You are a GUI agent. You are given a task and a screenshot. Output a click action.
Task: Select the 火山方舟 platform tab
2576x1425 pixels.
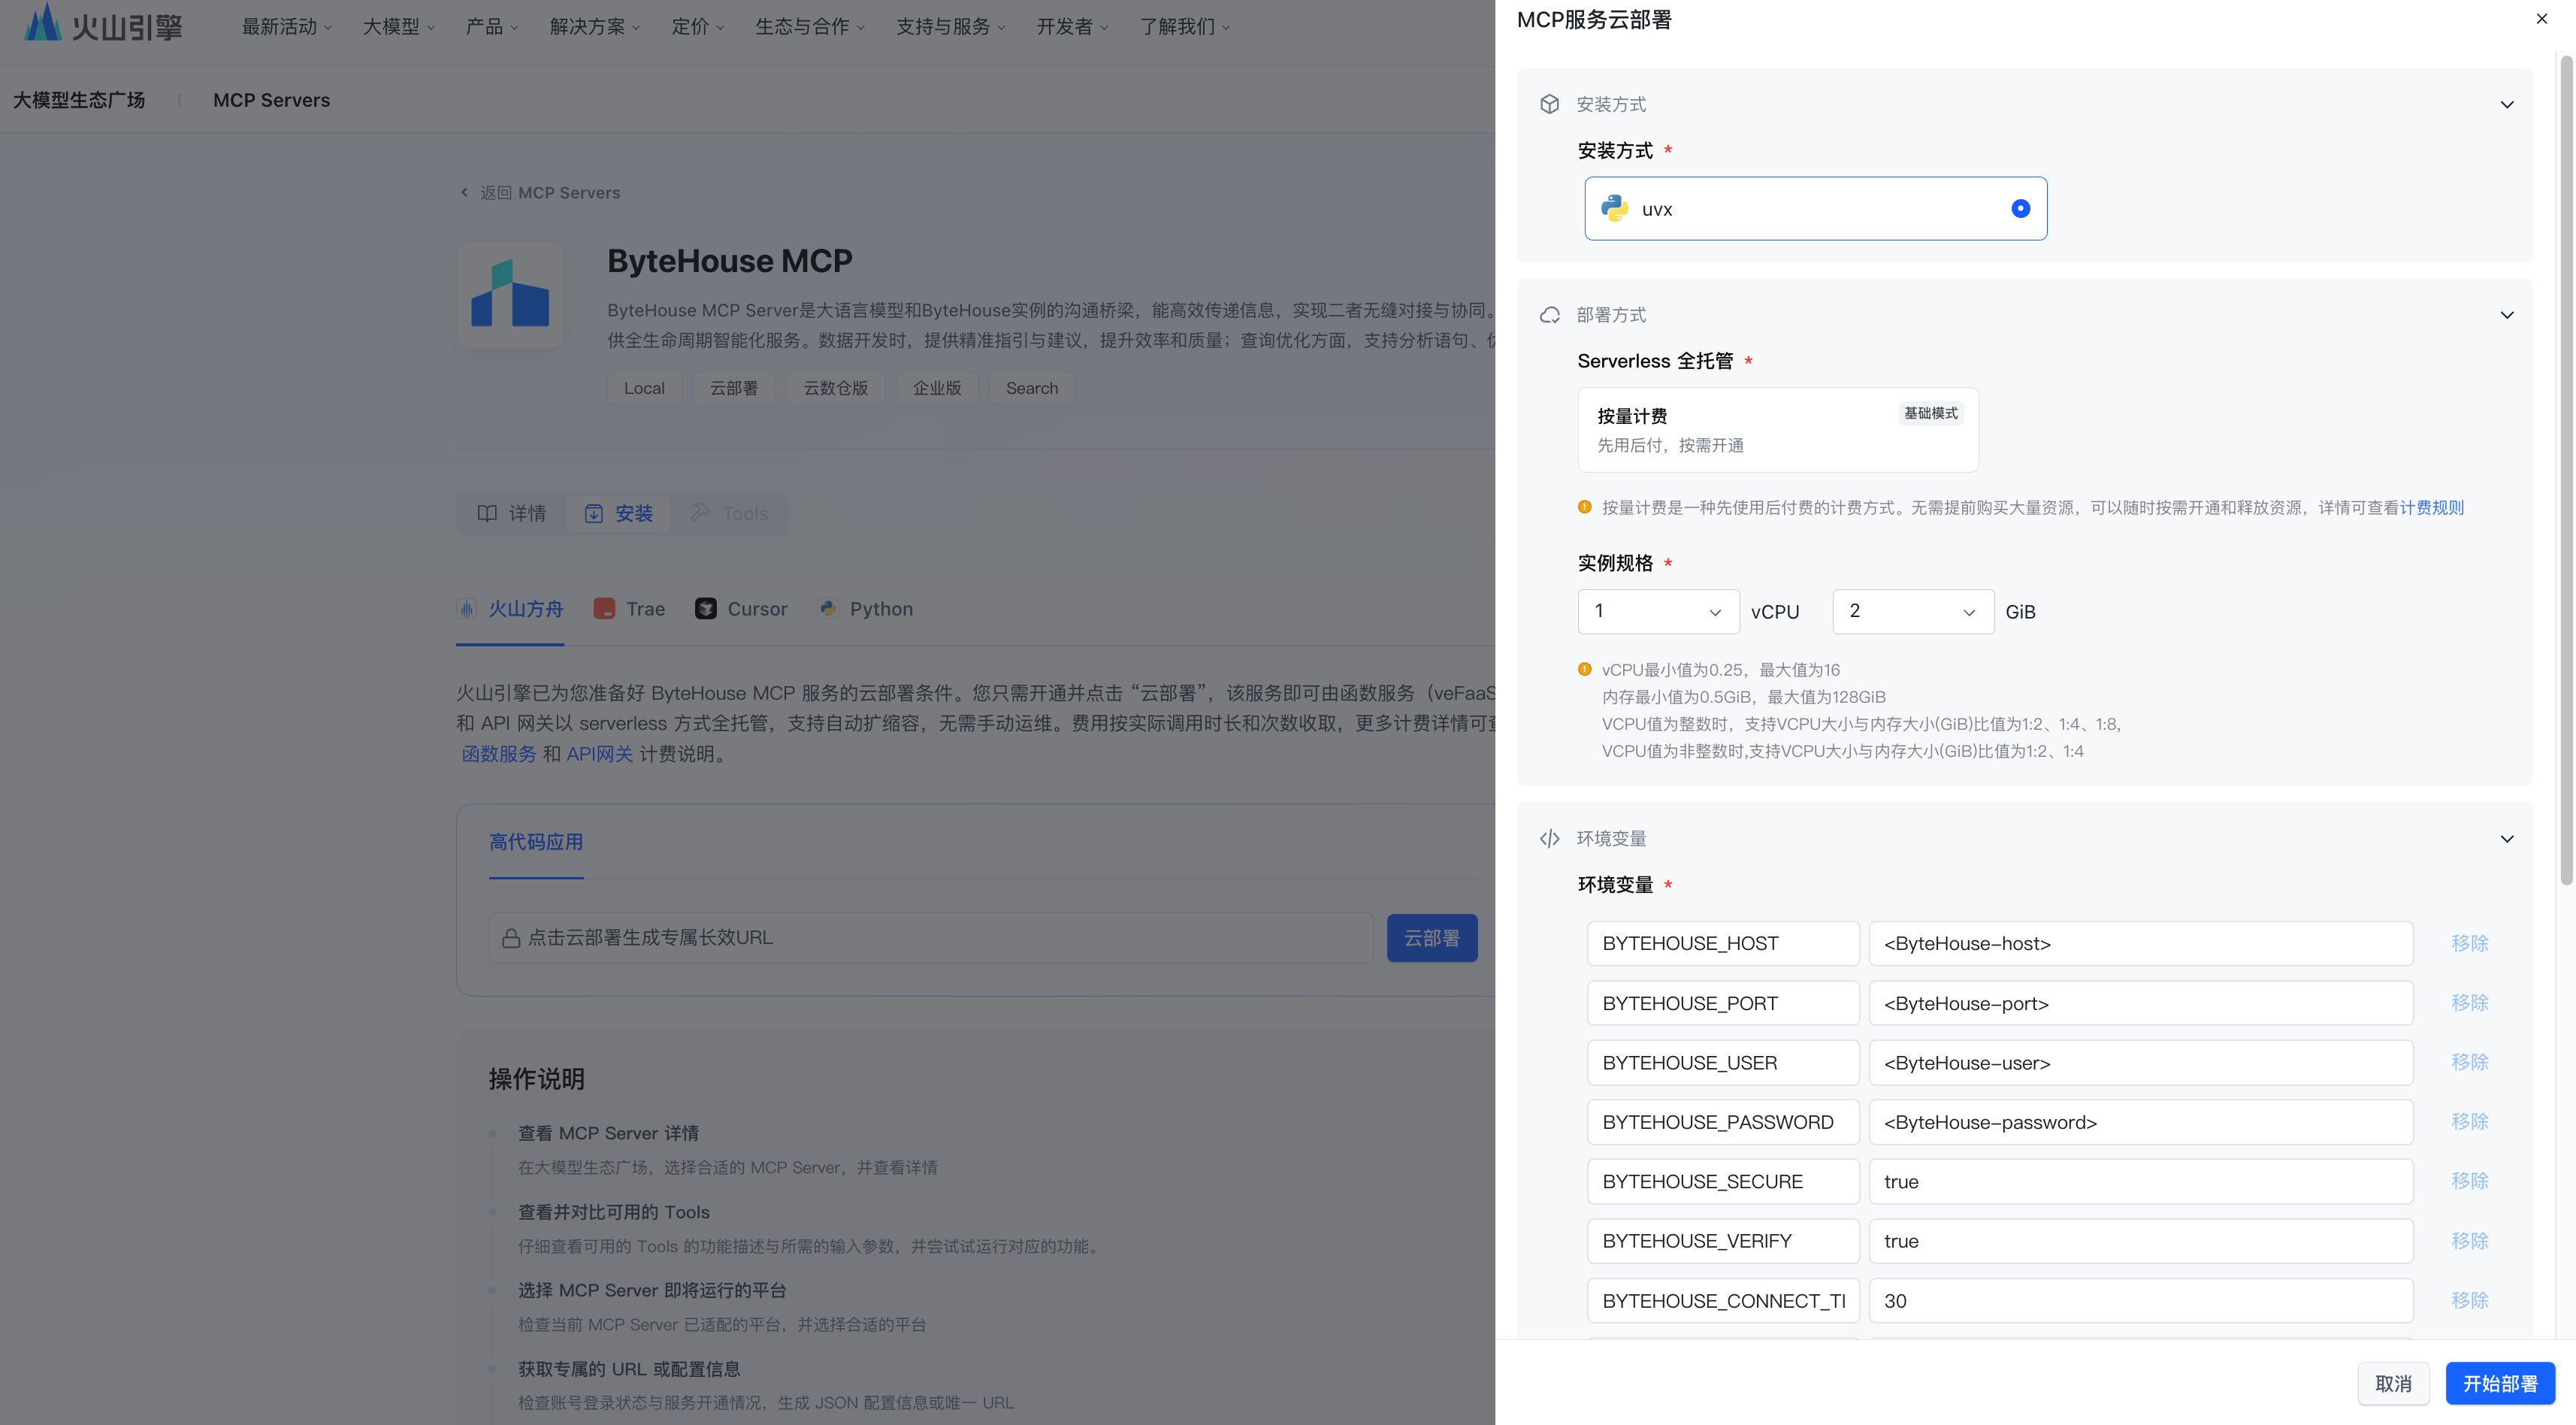510,609
